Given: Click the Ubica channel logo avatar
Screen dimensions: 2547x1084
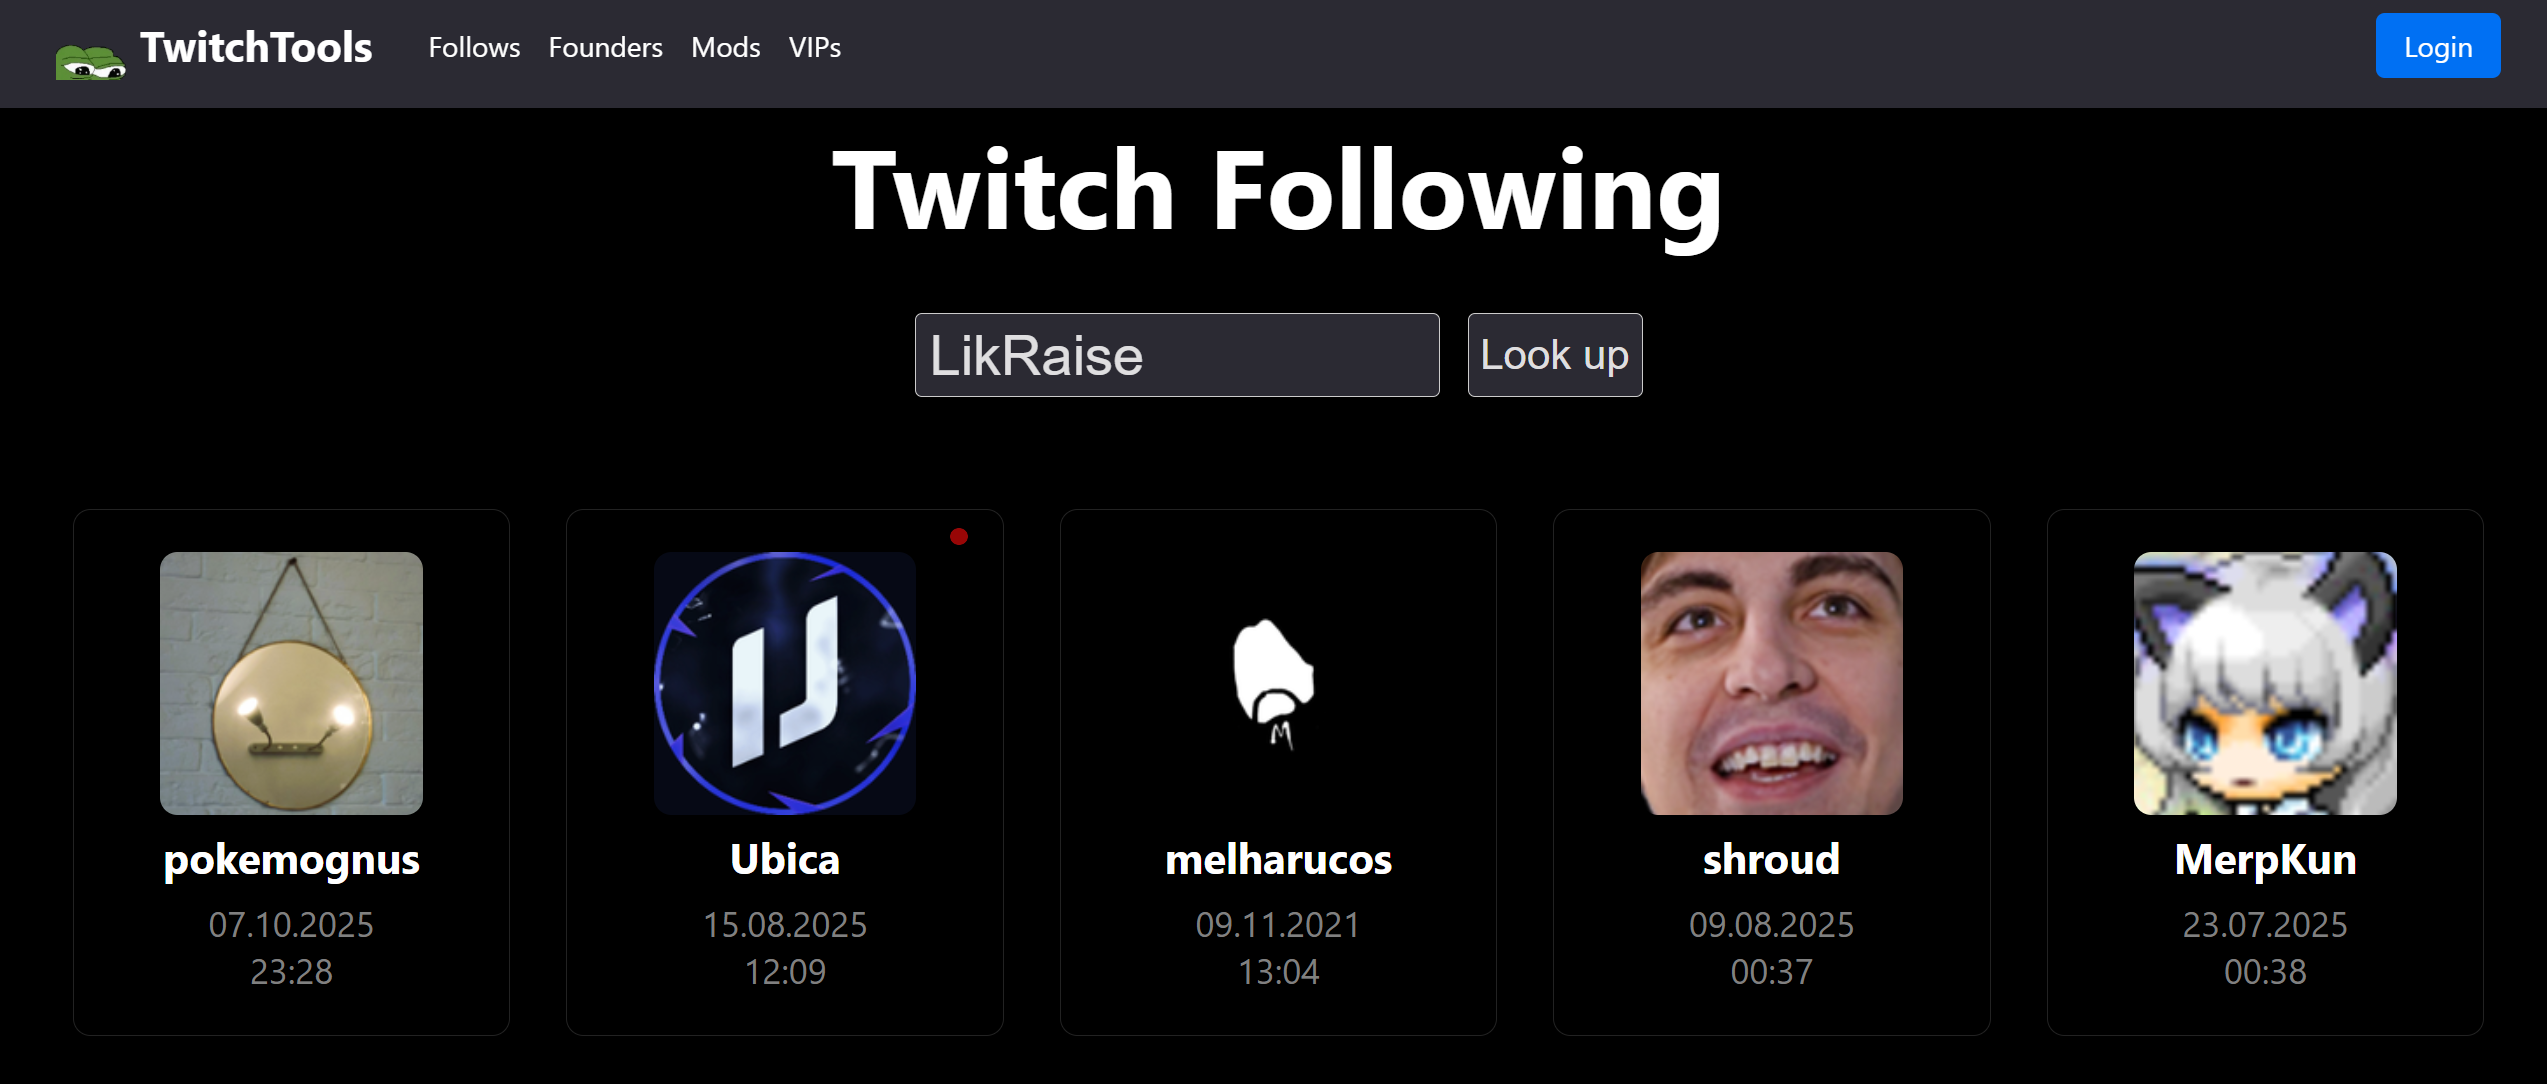Looking at the screenshot, I should (x=785, y=683).
